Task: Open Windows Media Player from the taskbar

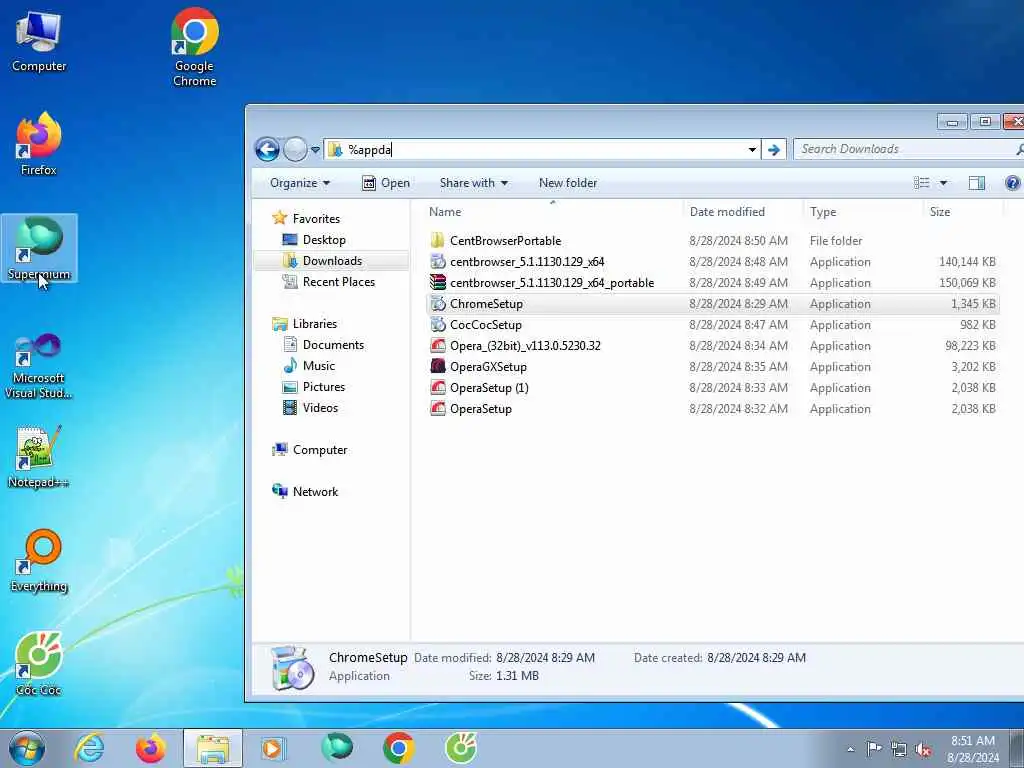Action: tap(272, 748)
